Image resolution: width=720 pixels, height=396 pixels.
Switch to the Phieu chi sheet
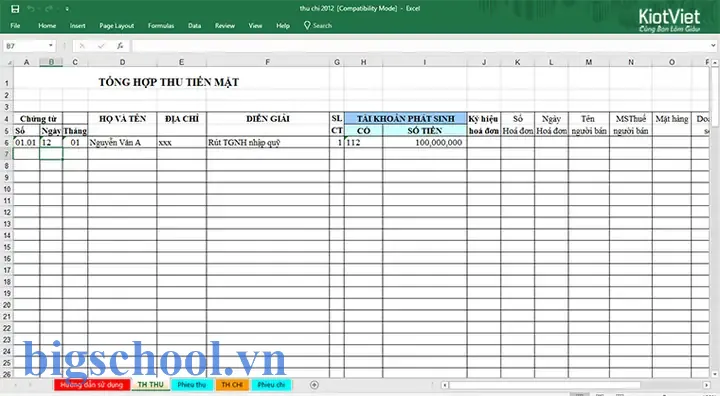pos(271,385)
